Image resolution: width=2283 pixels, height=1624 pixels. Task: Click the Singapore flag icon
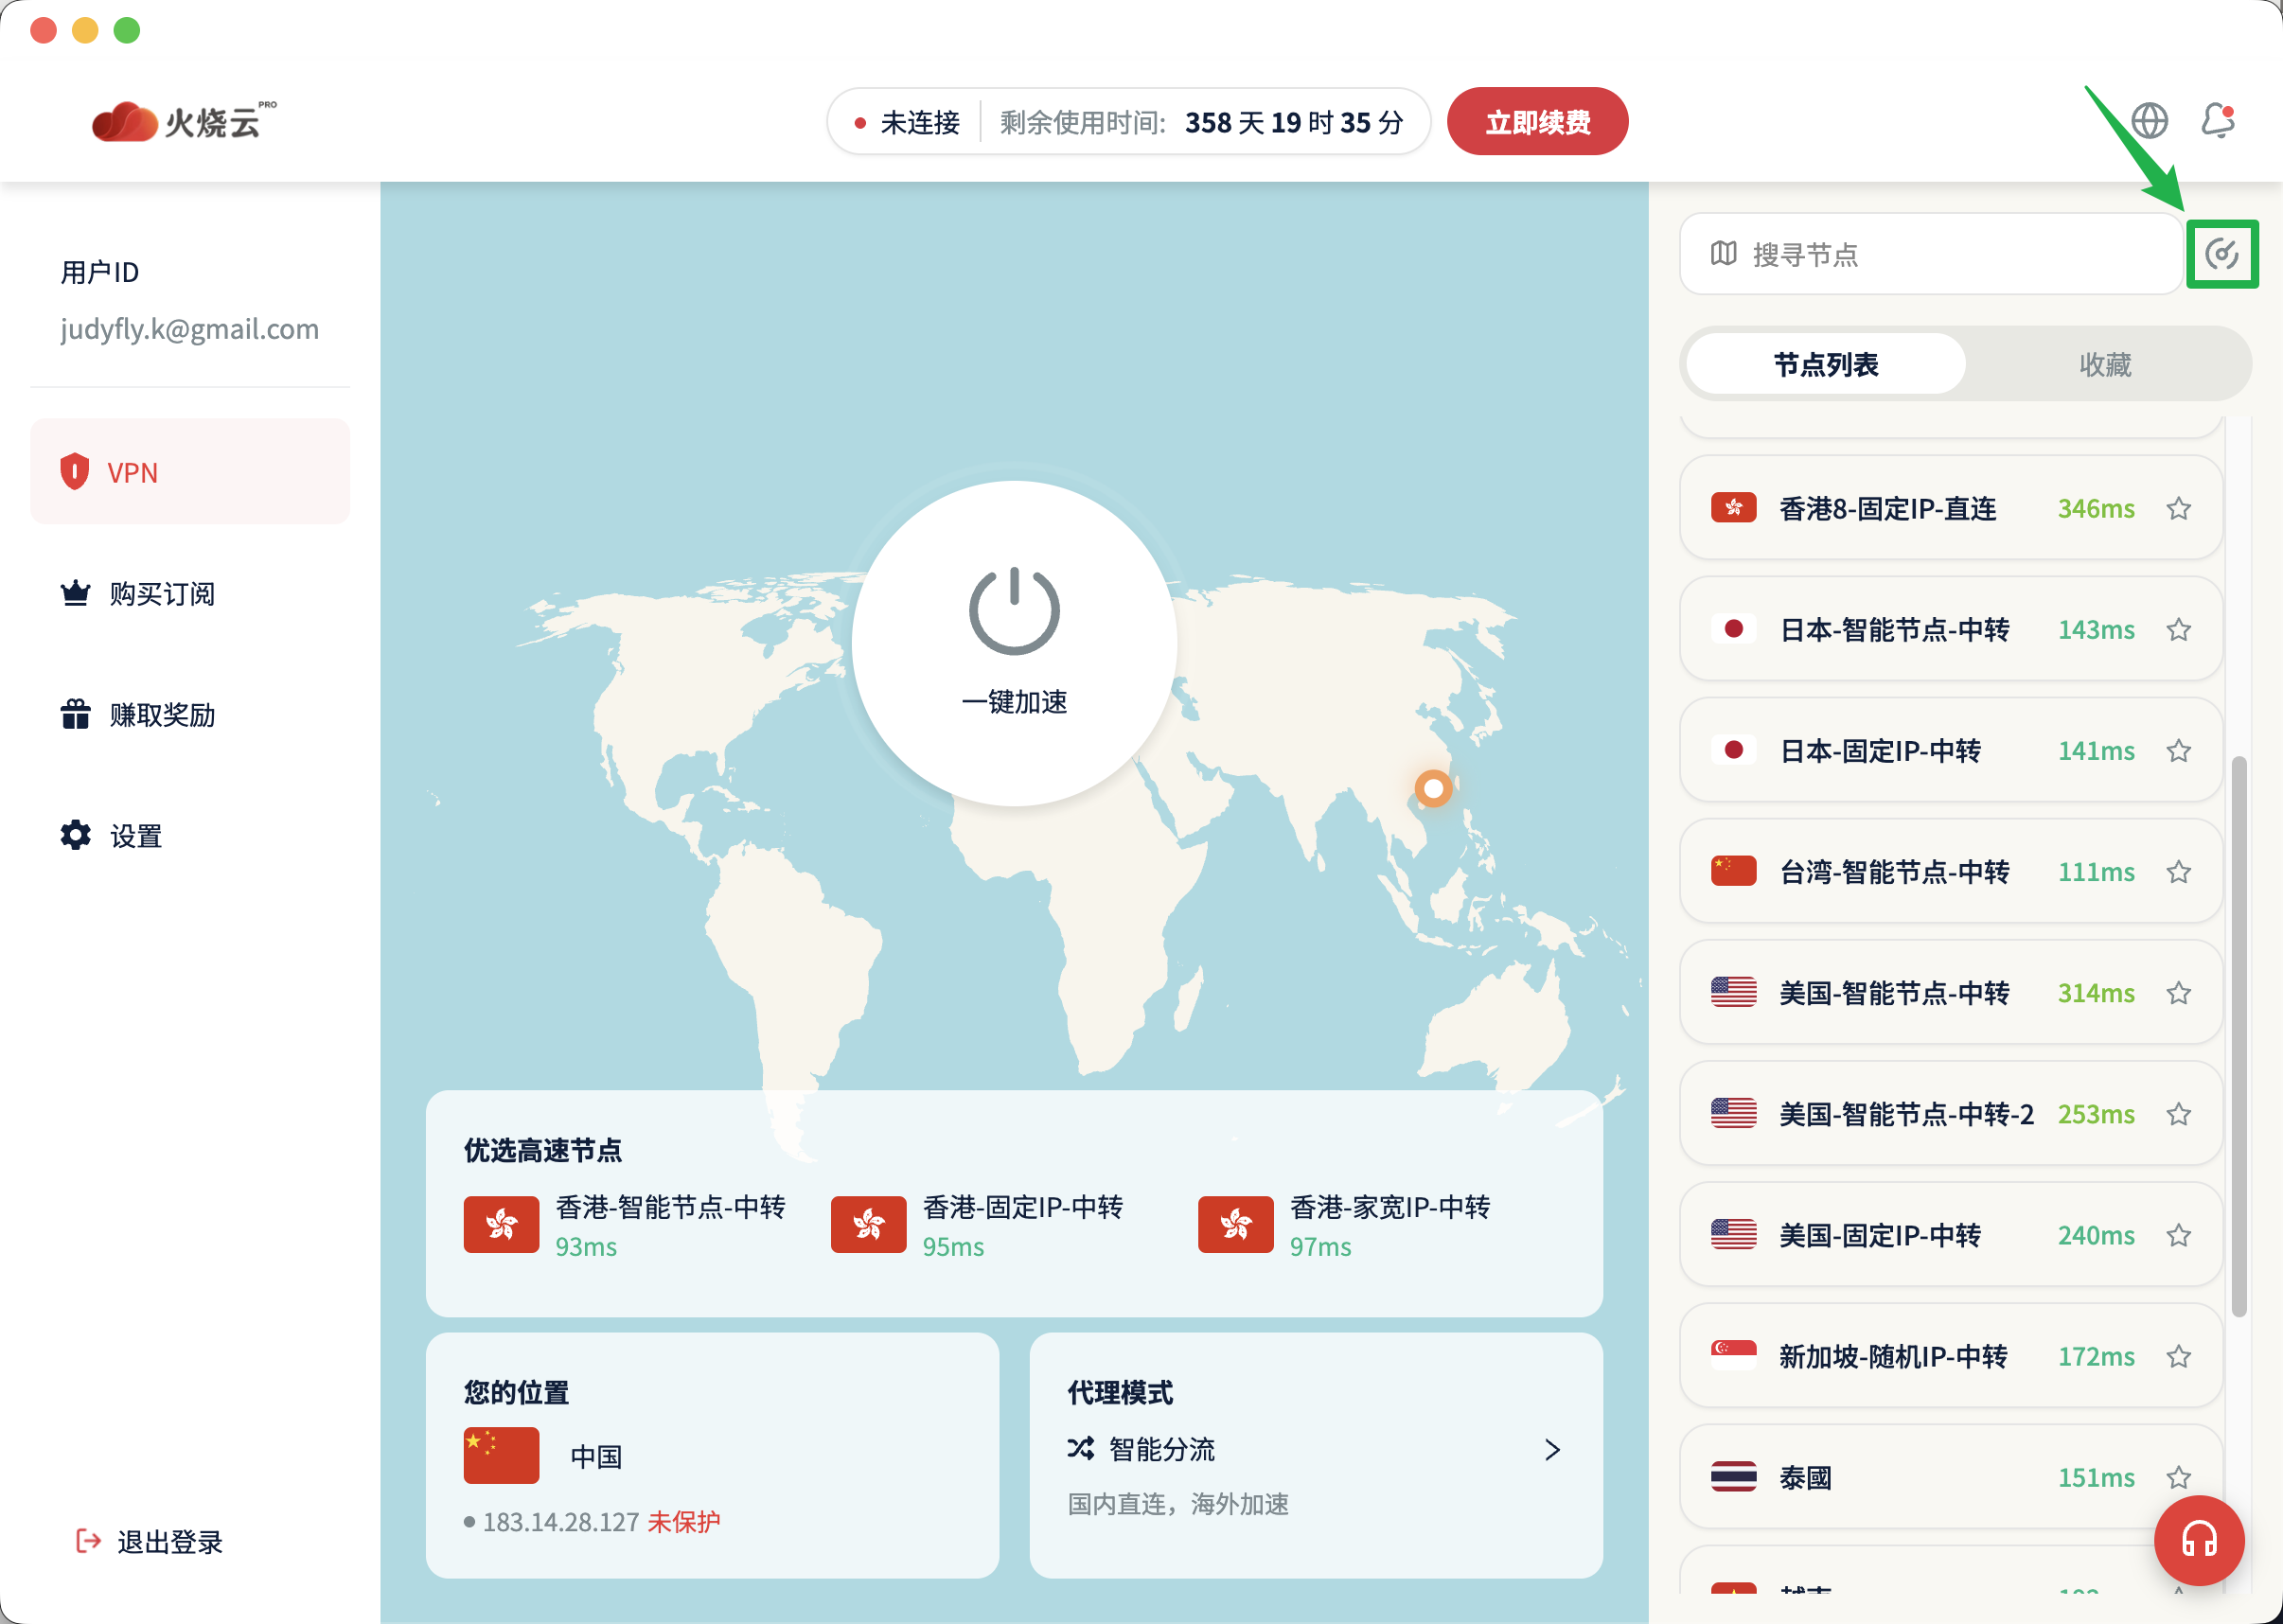[x=1733, y=1355]
